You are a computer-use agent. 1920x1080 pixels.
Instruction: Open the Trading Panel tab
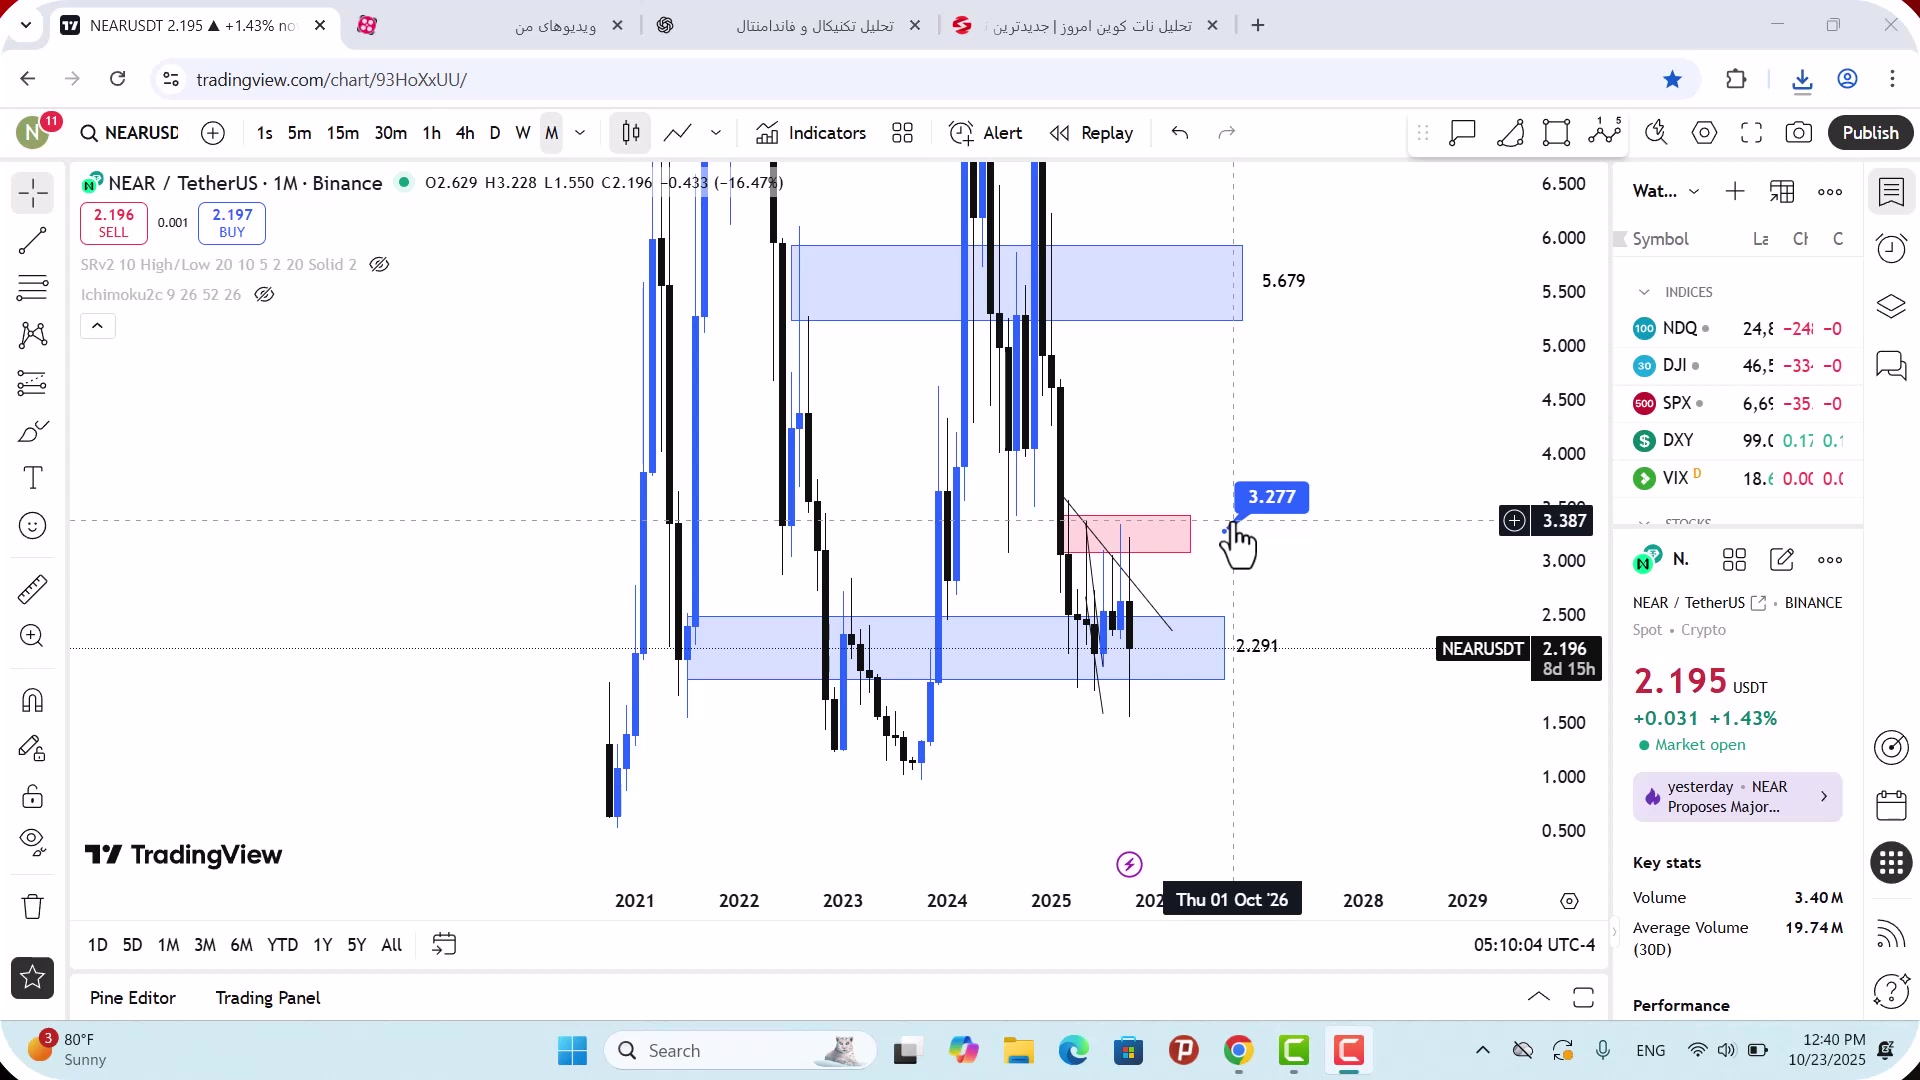point(268,998)
